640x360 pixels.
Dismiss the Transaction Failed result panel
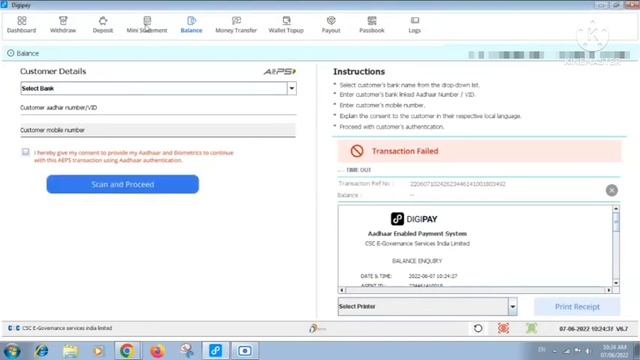pyautogui.click(x=611, y=190)
